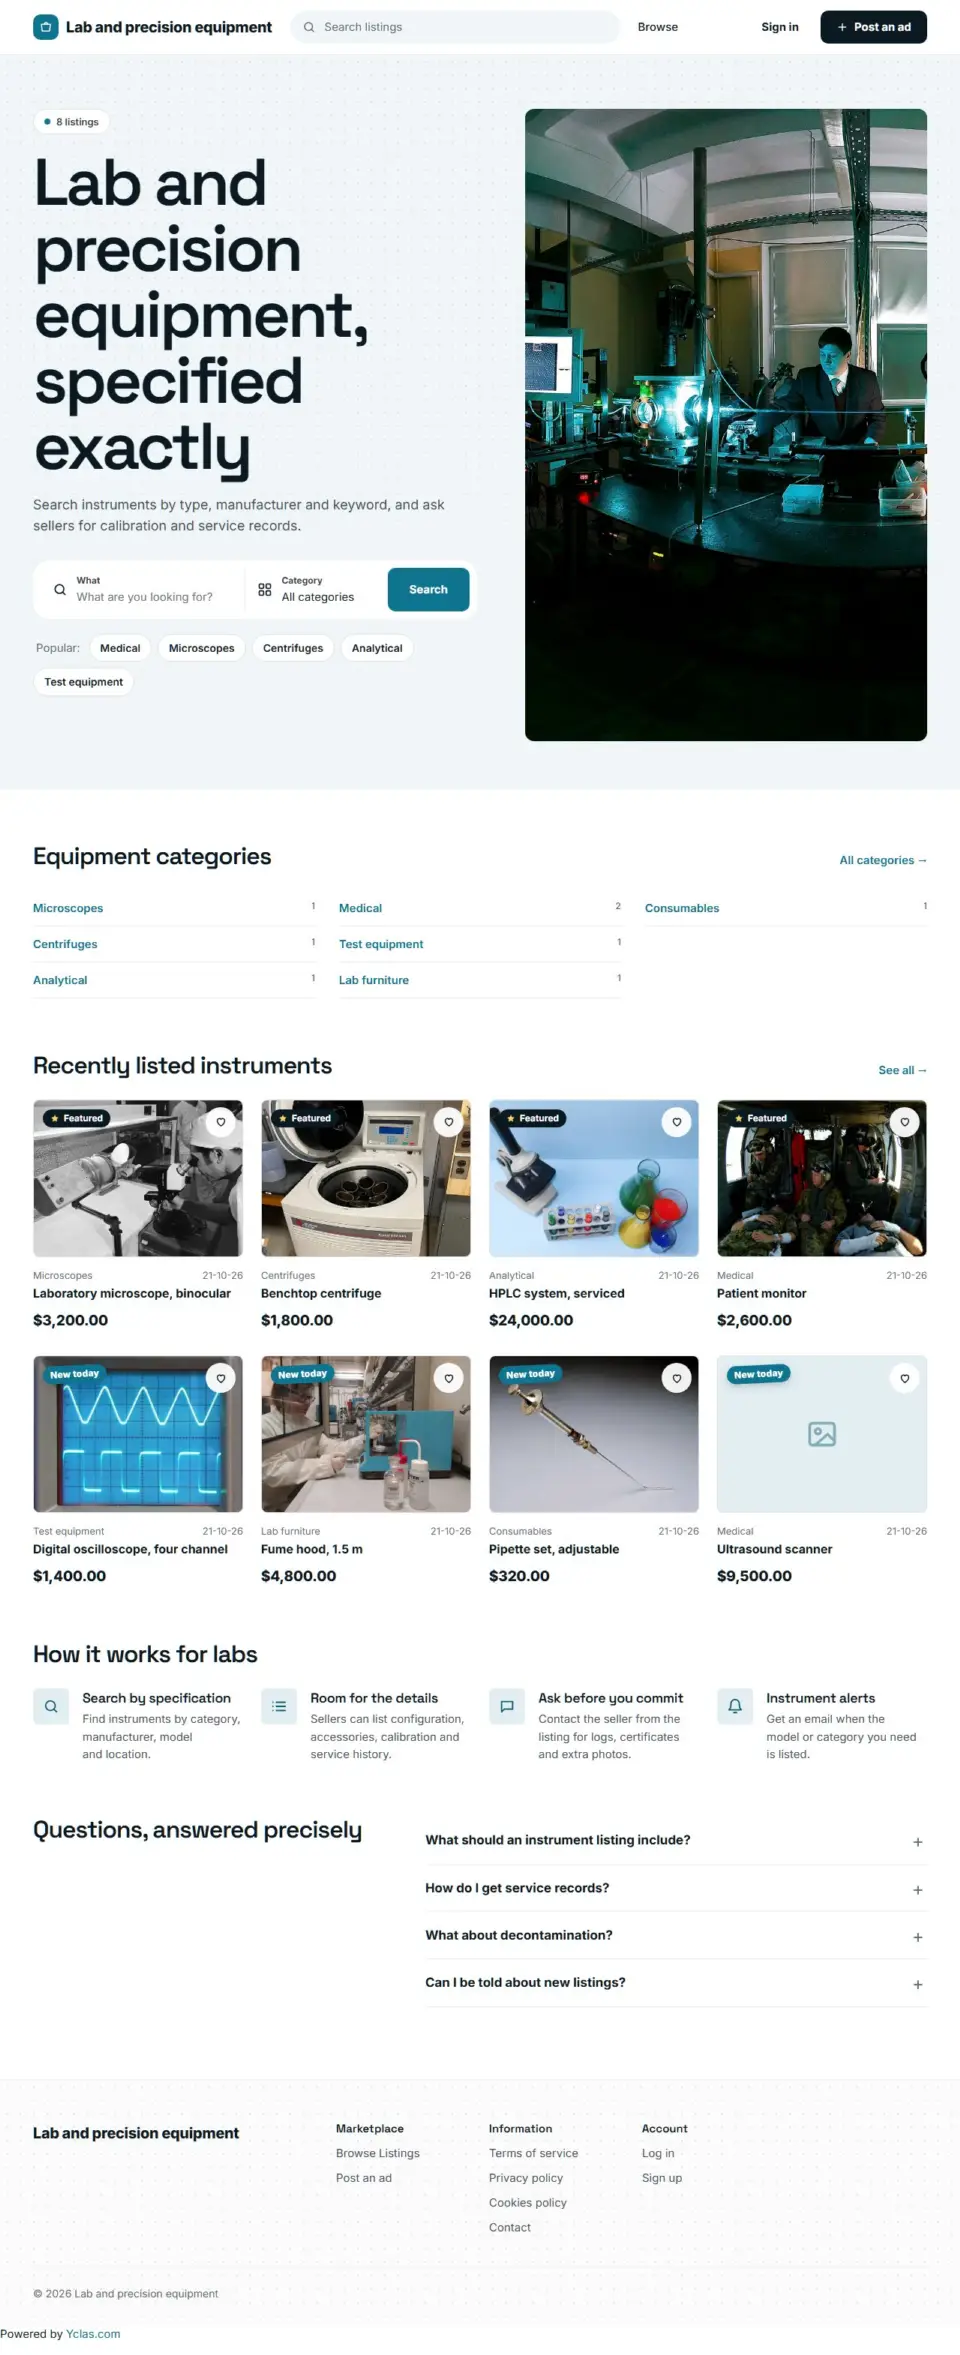Open footer Cookies policy link
The height and width of the screenshot is (2355, 960).
point(528,2202)
